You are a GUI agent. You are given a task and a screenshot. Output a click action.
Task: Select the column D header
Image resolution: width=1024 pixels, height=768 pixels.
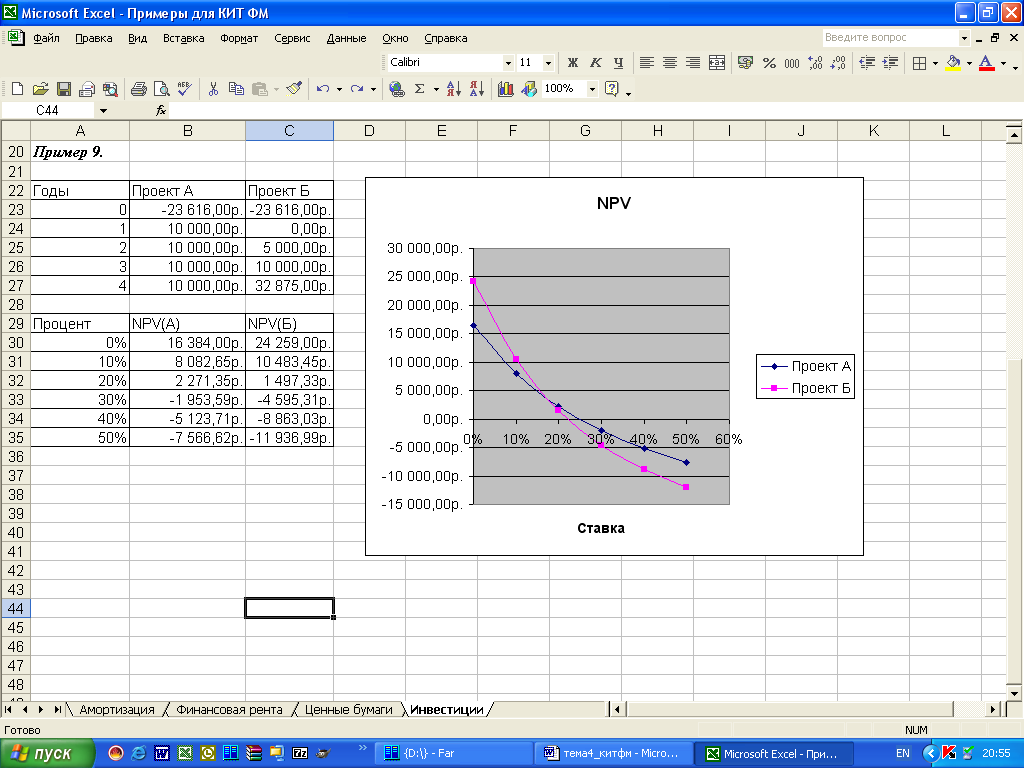(x=369, y=131)
